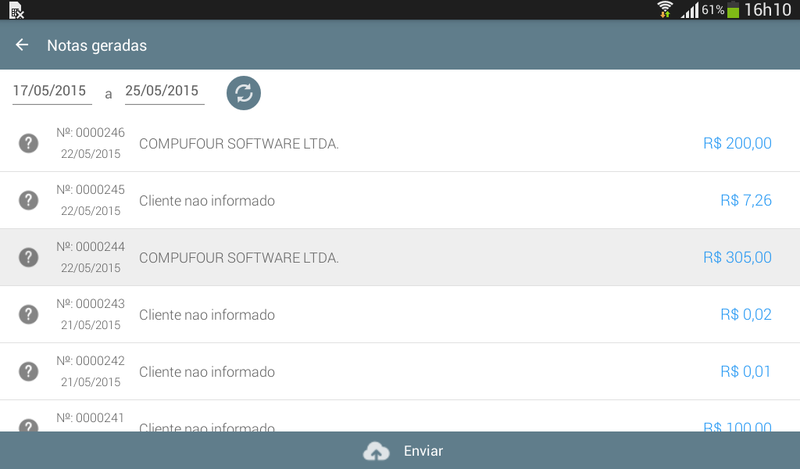
Task: Click the cloud upload icon
Action: pyautogui.click(x=376, y=451)
